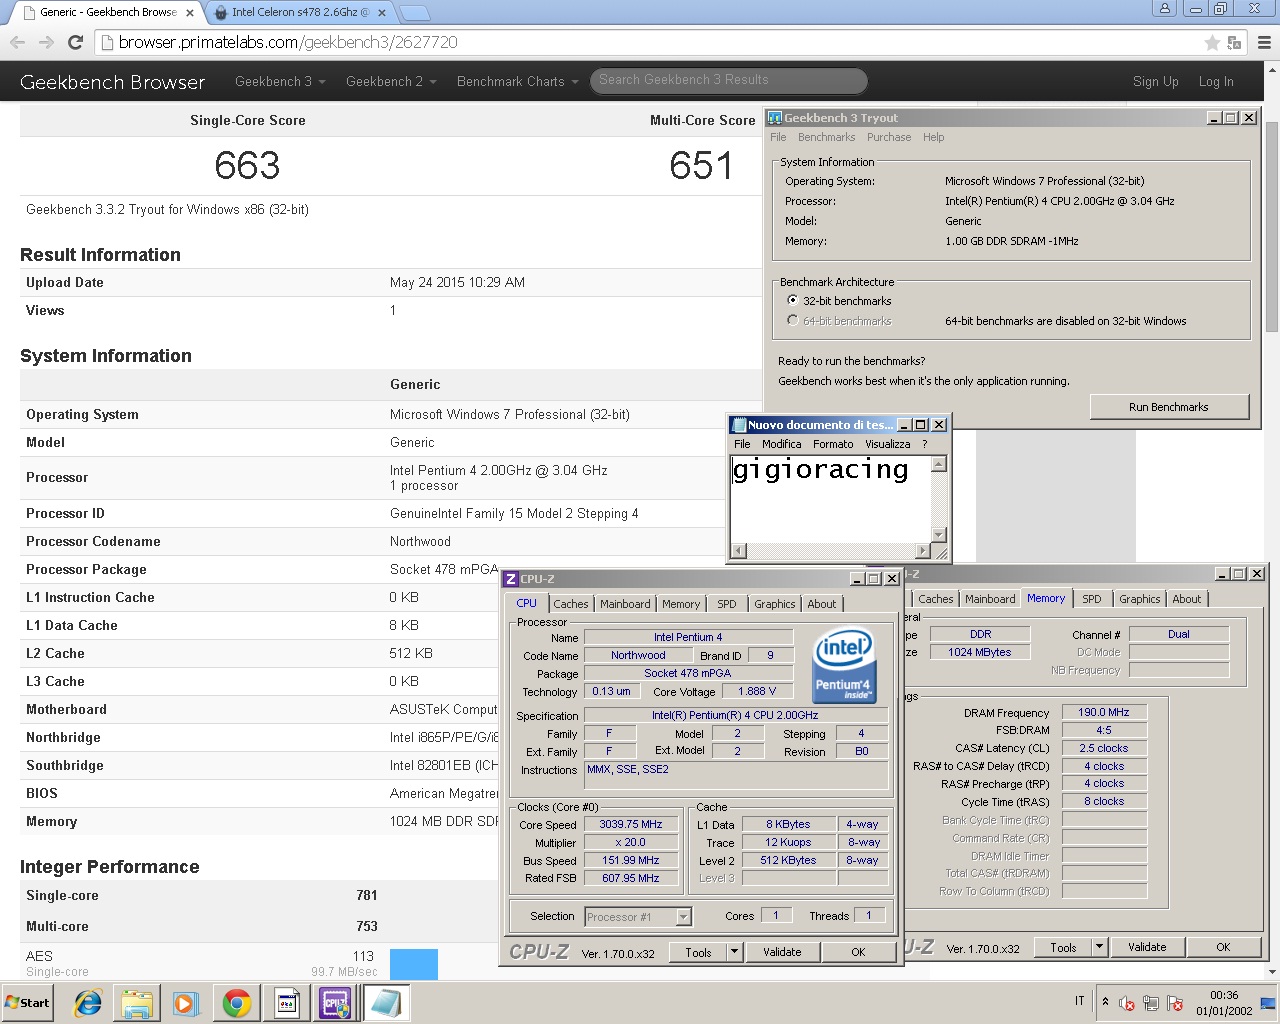The image size is (1280, 1024).
Task: Bookmark this page with the star icon
Action: click(1212, 42)
